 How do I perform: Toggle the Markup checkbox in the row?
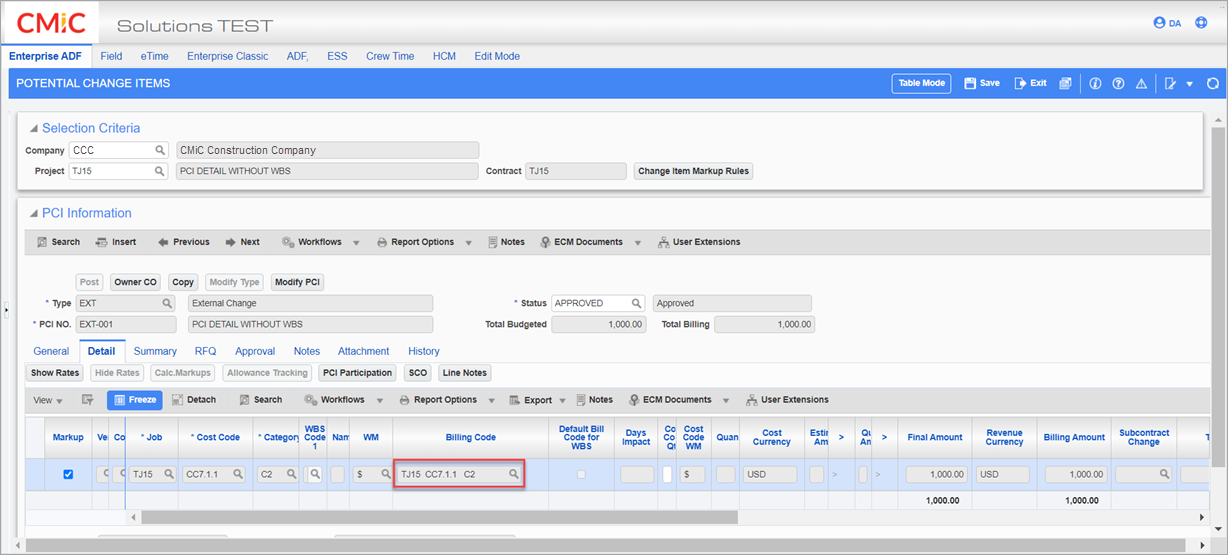coord(68,475)
